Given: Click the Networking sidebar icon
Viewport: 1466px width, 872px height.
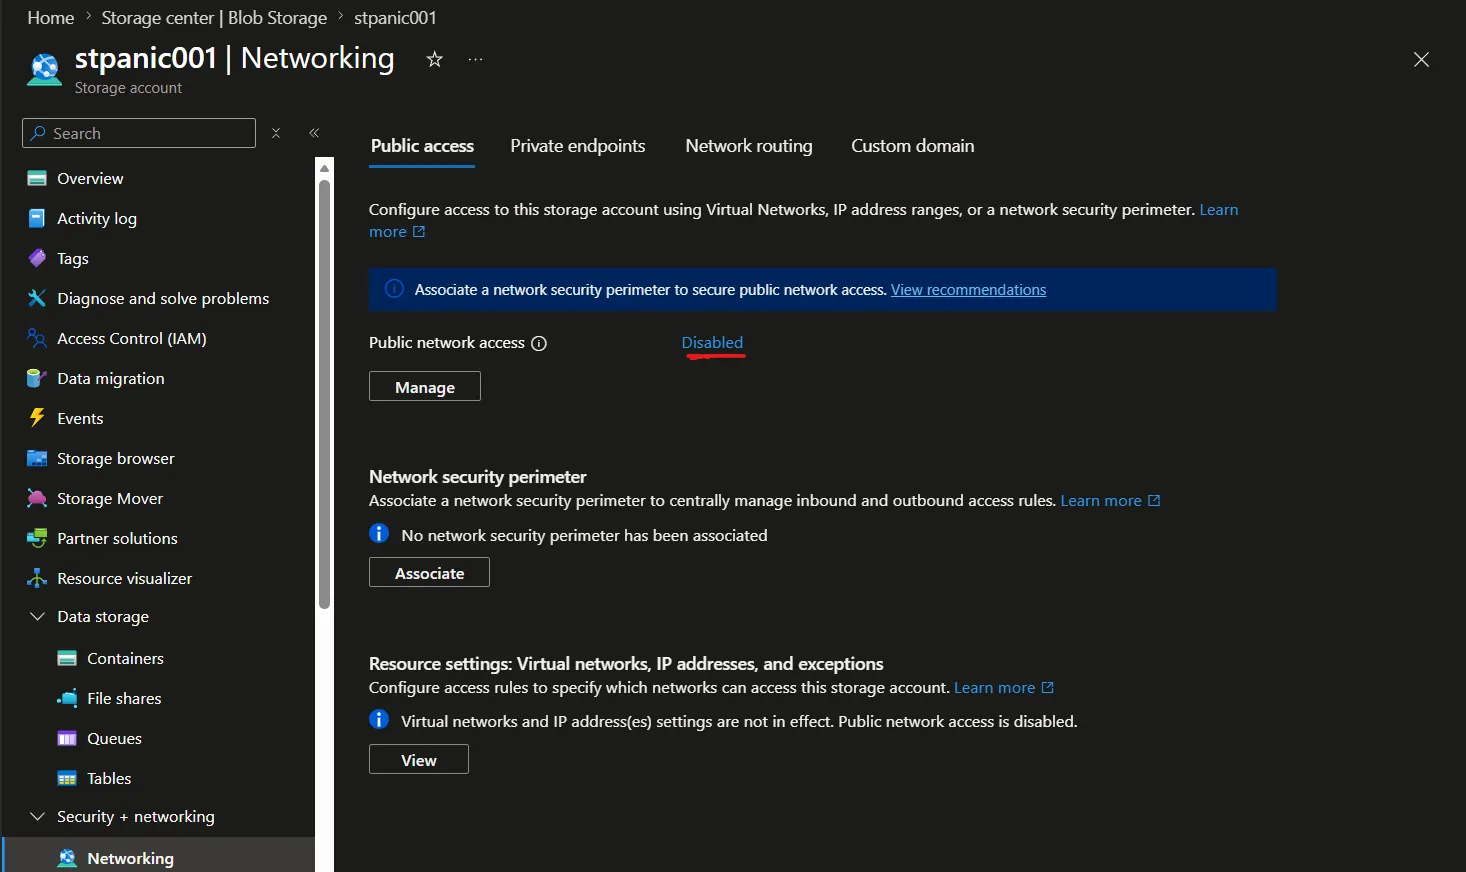Looking at the screenshot, I should (x=67, y=858).
